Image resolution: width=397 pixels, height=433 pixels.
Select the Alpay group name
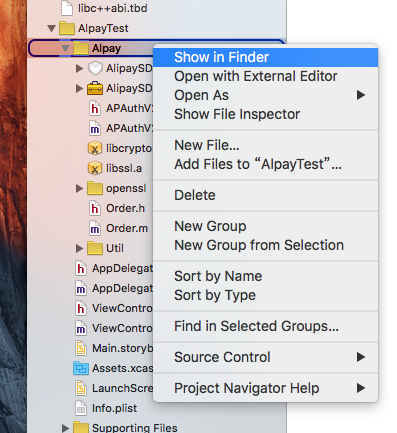[106, 48]
